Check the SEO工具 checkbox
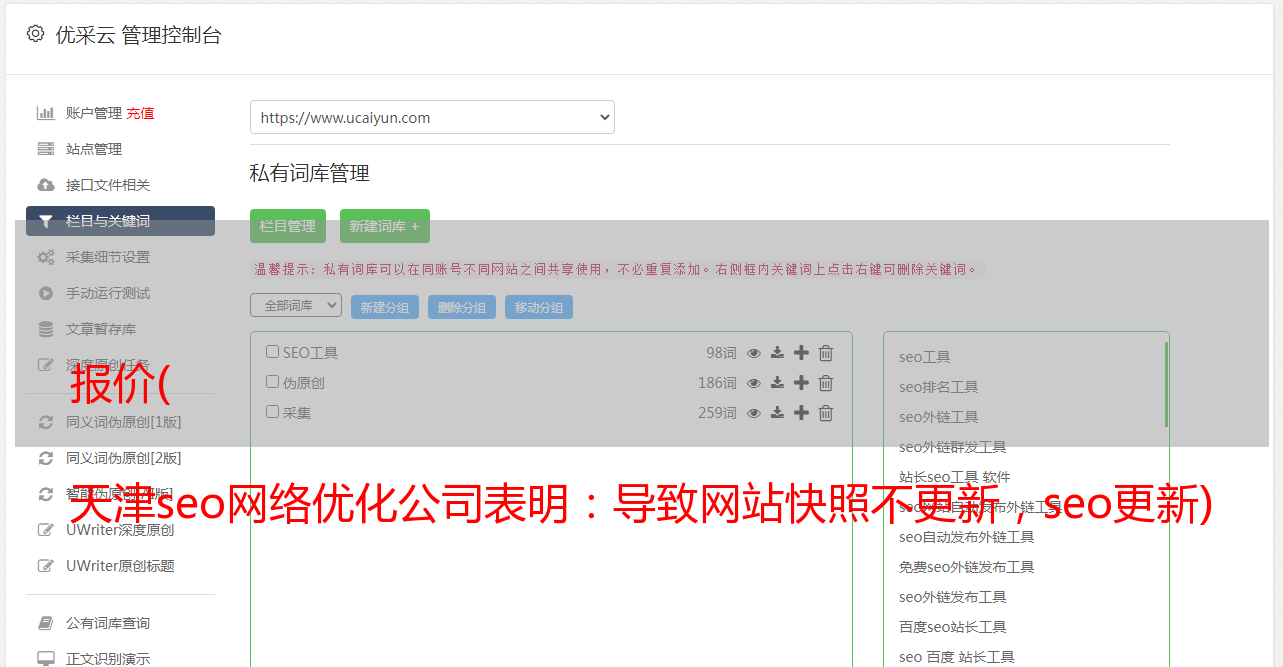 click(x=272, y=352)
